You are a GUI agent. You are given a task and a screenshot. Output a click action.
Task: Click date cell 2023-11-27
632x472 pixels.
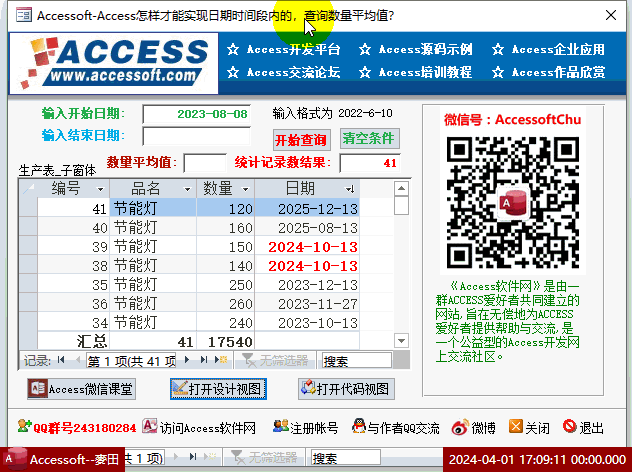(307, 304)
